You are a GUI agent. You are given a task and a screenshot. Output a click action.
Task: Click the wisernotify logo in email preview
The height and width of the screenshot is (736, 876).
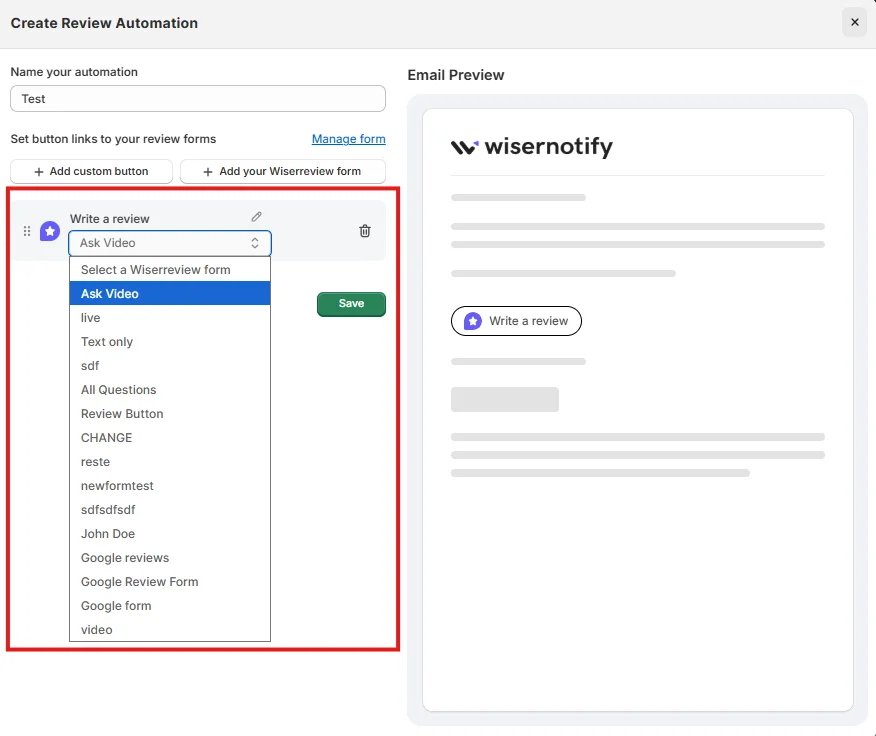click(x=531, y=148)
